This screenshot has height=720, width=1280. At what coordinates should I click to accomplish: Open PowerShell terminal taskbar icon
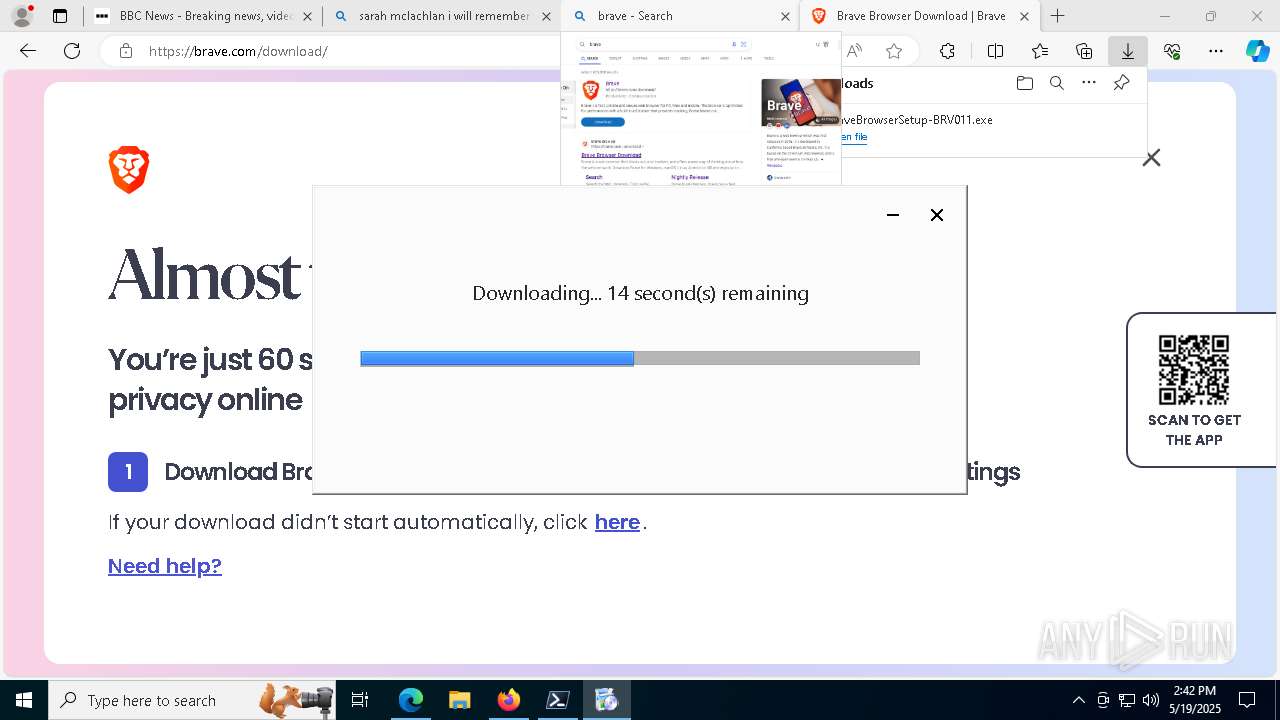(x=557, y=700)
